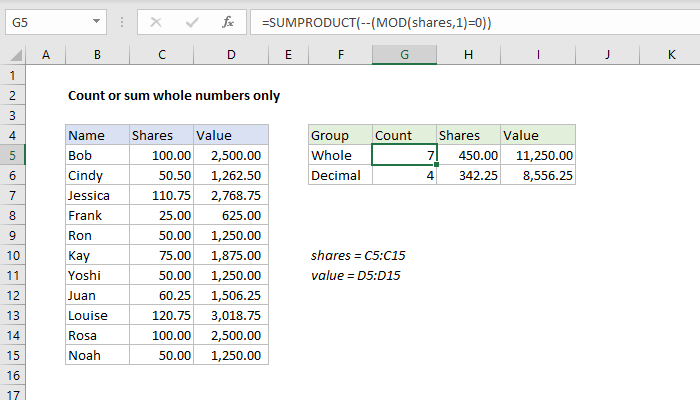
Task: Select the Whole count cell showing 7
Action: 404,155
